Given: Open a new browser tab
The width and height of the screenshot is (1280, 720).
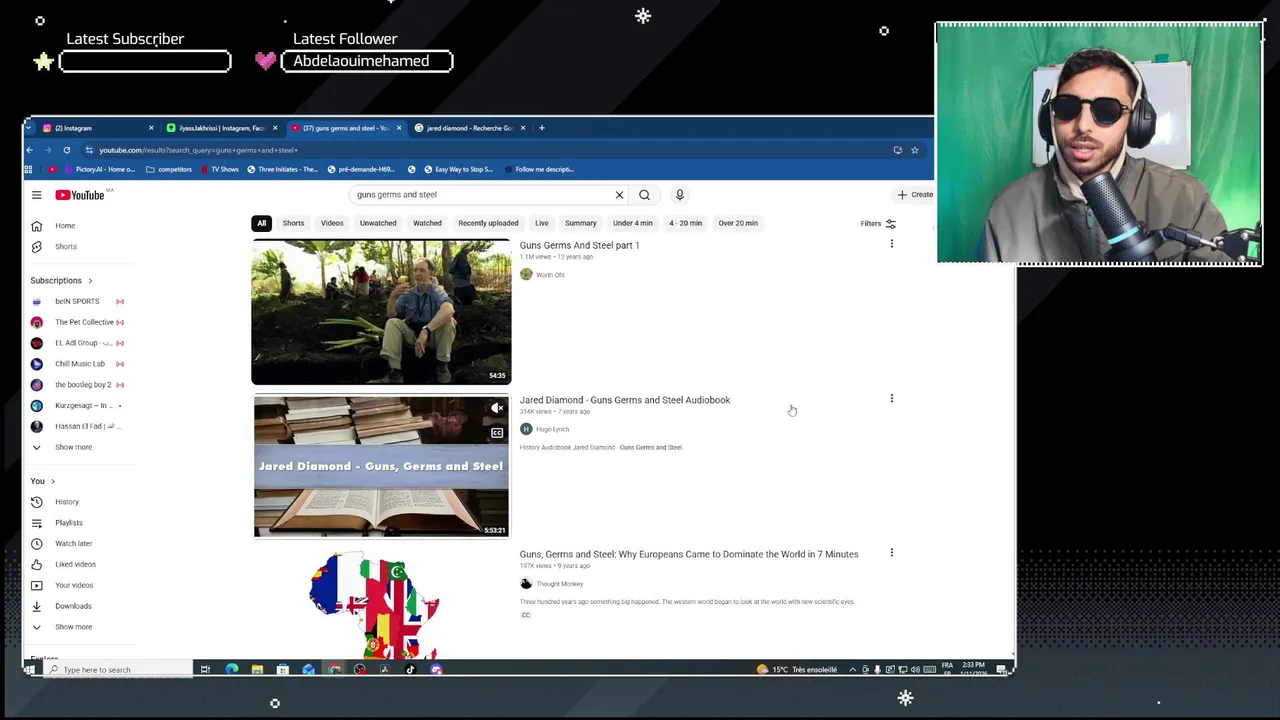Looking at the screenshot, I should (x=541, y=128).
